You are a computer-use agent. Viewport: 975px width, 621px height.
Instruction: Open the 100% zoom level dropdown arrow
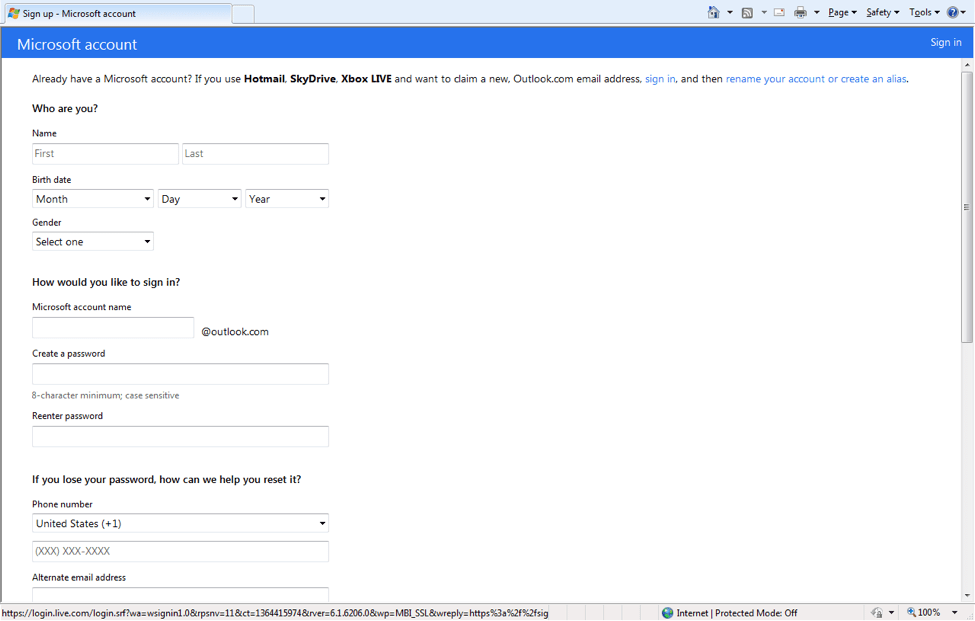tap(954, 613)
